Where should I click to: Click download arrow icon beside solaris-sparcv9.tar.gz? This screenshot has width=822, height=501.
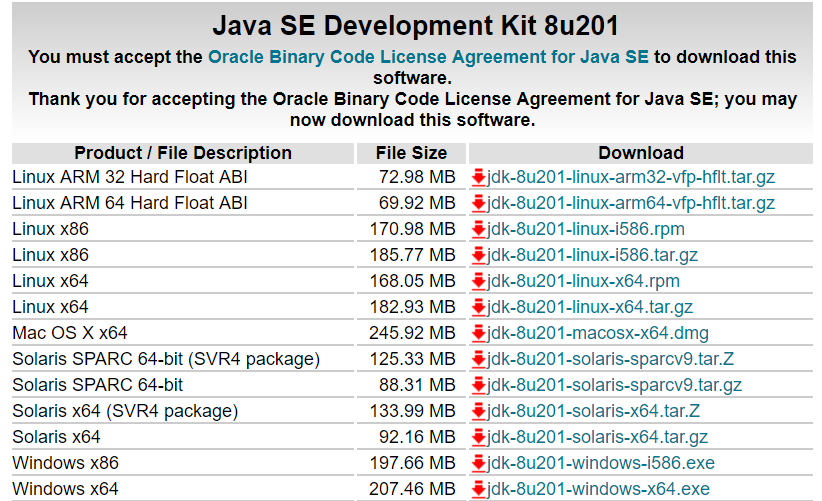[478, 385]
